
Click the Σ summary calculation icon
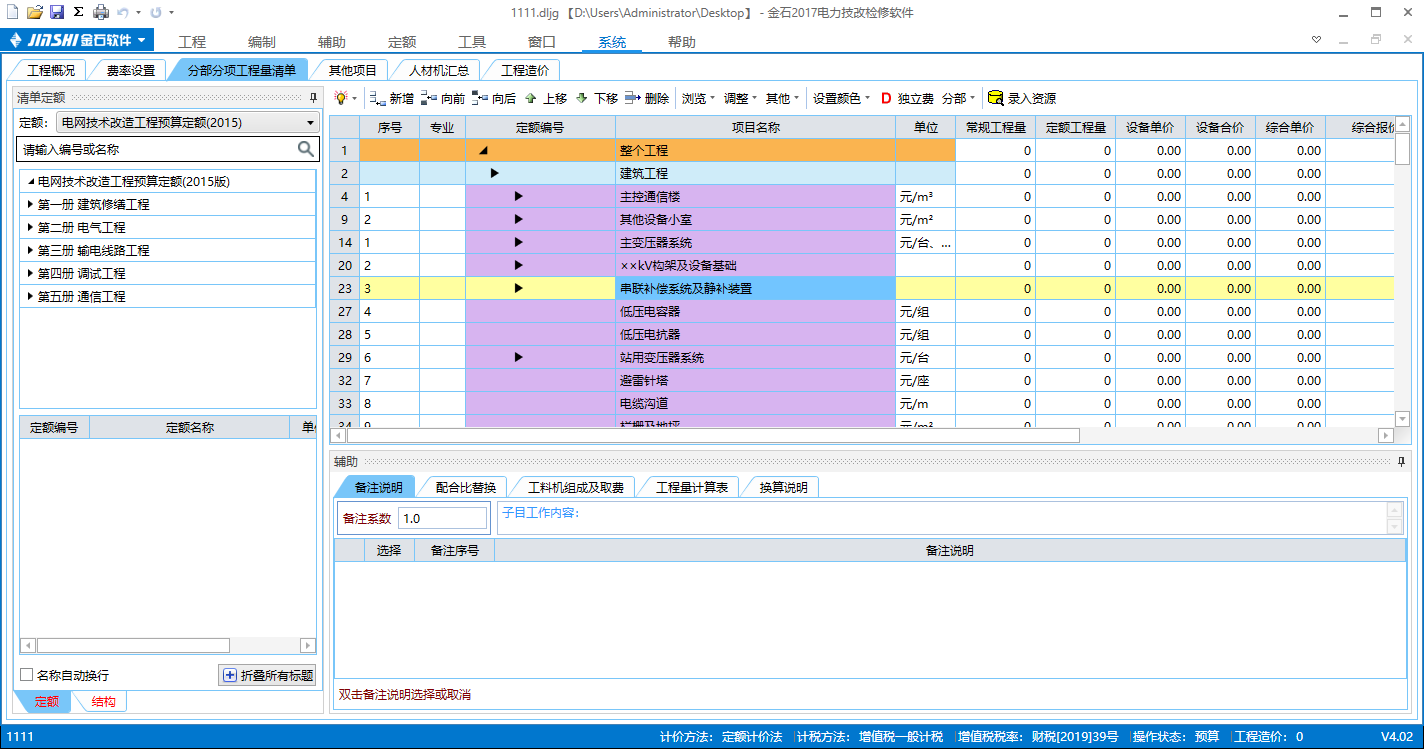[x=78, y=12]
